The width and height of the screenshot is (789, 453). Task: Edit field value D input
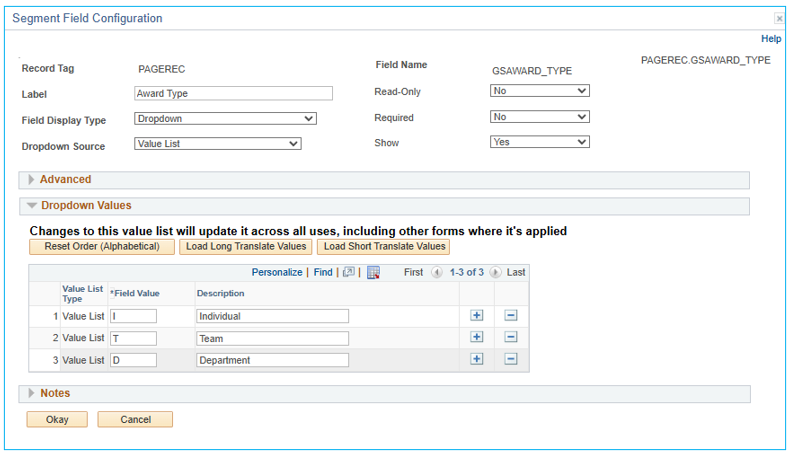tap(133, 360)
